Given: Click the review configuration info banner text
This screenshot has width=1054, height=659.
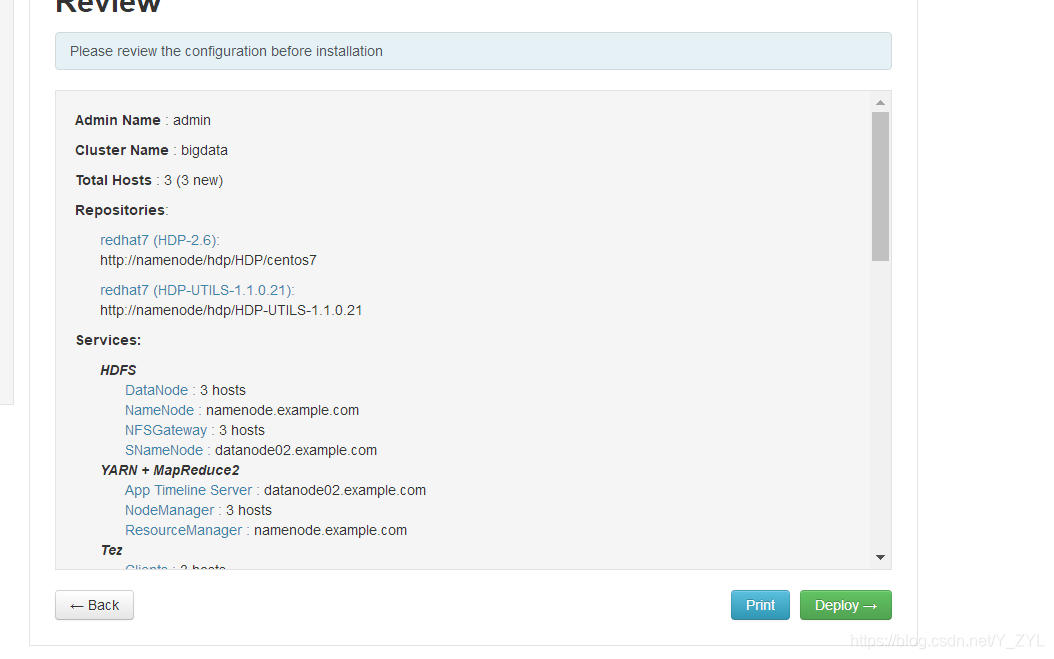Looking at the screenshot, I should (227, 51).
